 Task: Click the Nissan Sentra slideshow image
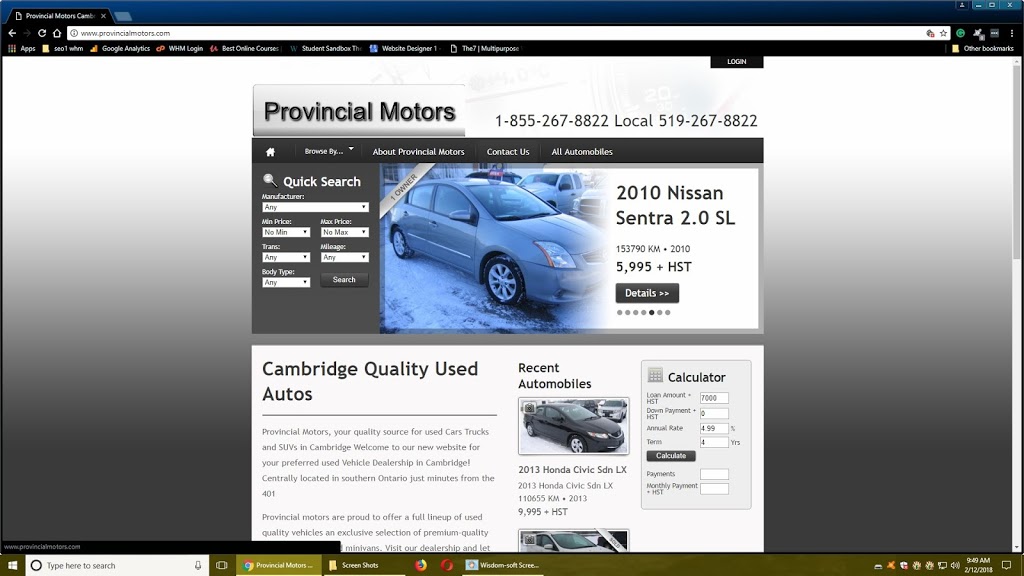494,248
